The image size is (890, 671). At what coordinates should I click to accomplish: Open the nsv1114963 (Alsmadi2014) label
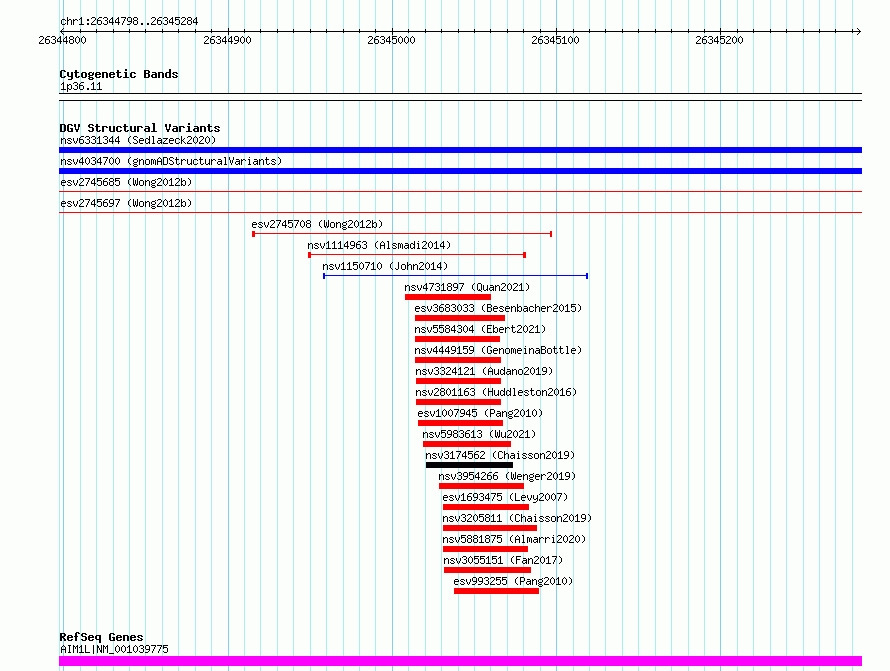coord(379,245)
